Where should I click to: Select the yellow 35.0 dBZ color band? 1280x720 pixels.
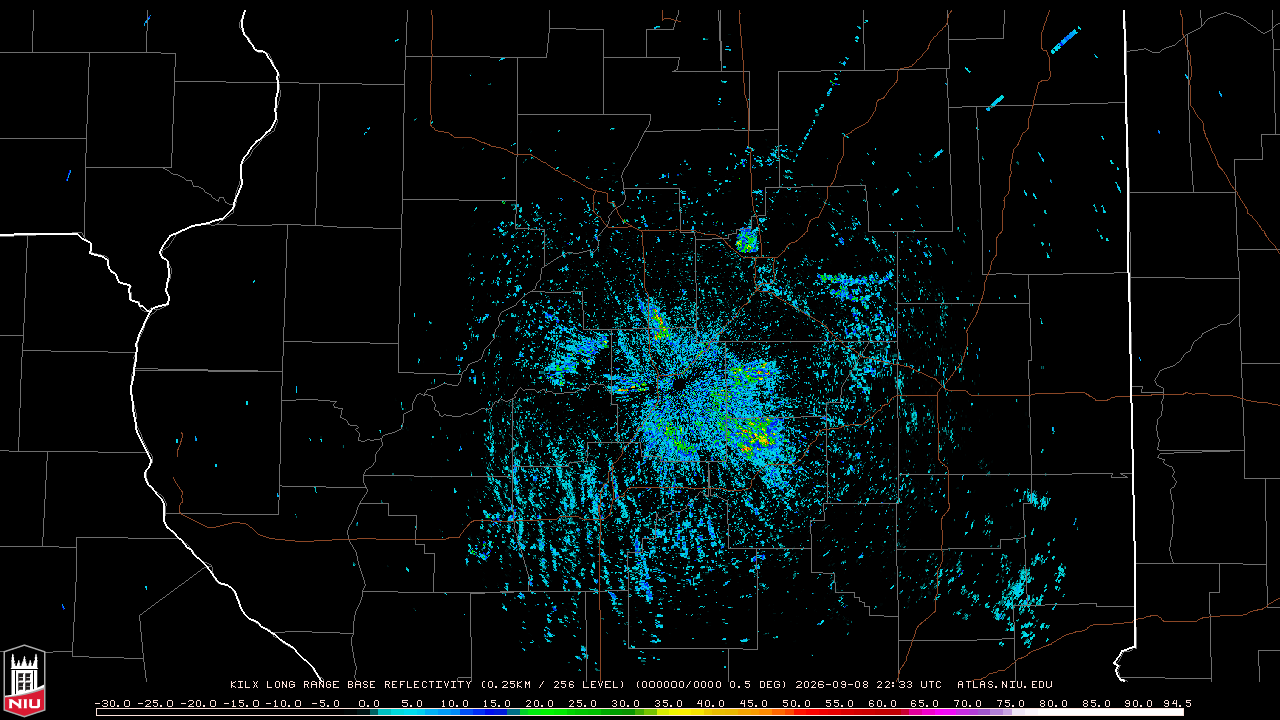670,712
